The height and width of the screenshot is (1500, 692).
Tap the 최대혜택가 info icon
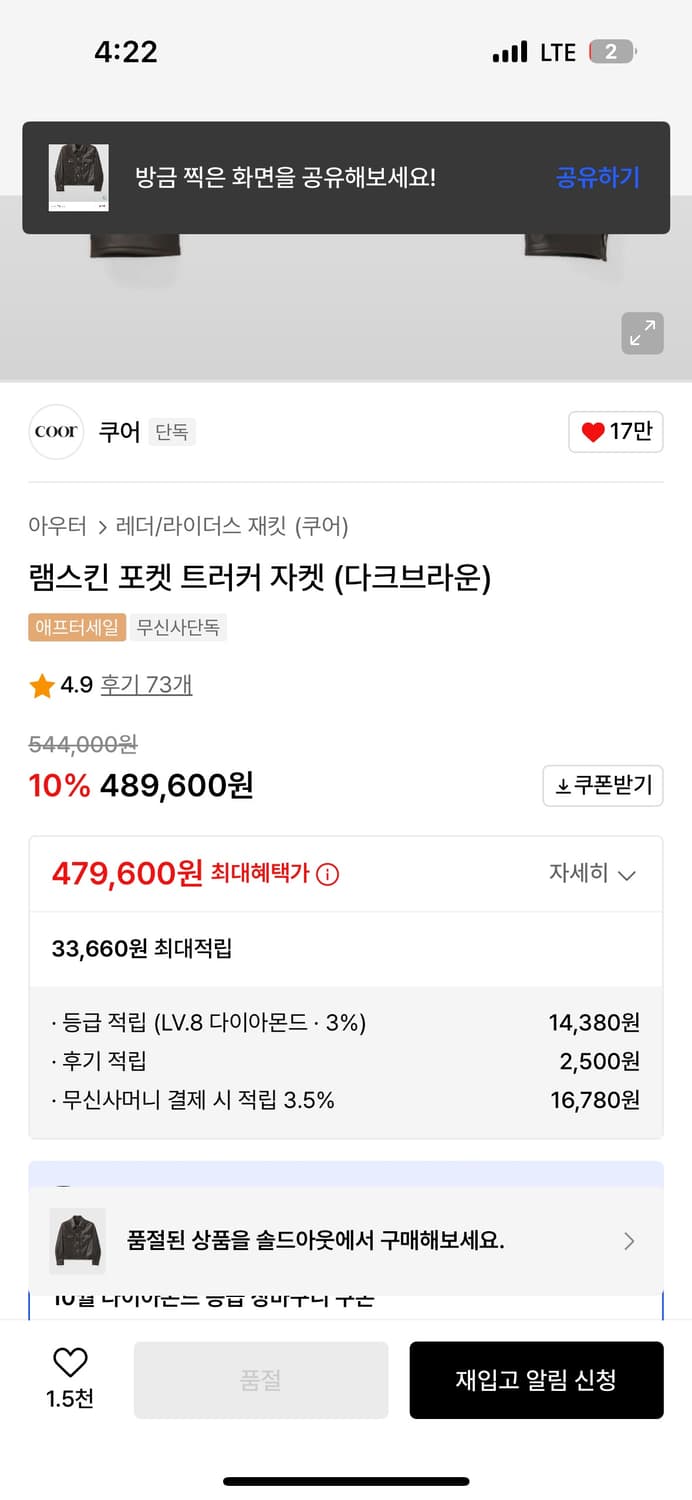[327, 874]
